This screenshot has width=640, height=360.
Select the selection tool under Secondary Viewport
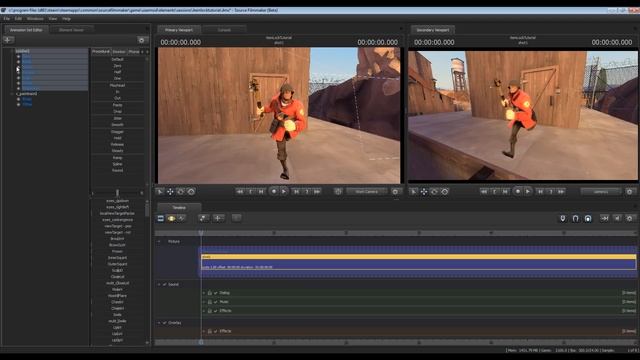point(413,191)
